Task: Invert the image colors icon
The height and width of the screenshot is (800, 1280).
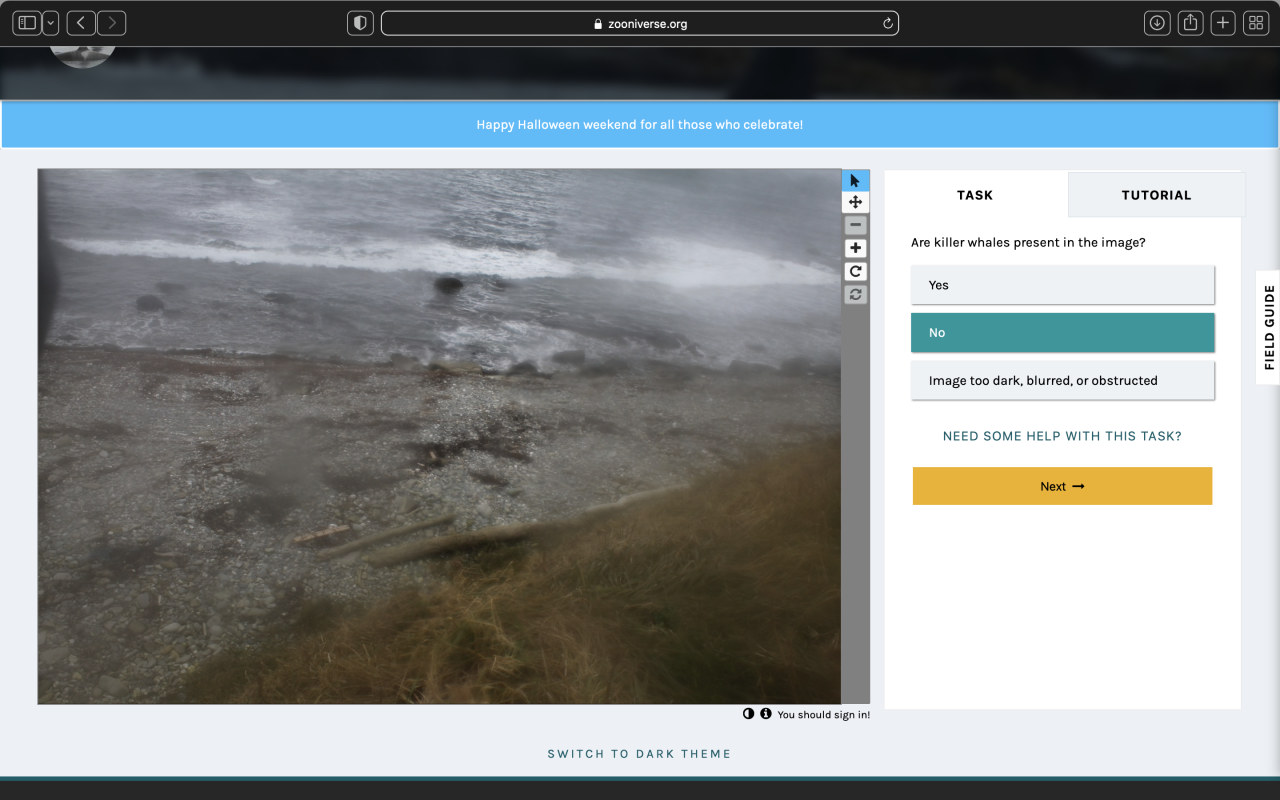Action: 748,714
